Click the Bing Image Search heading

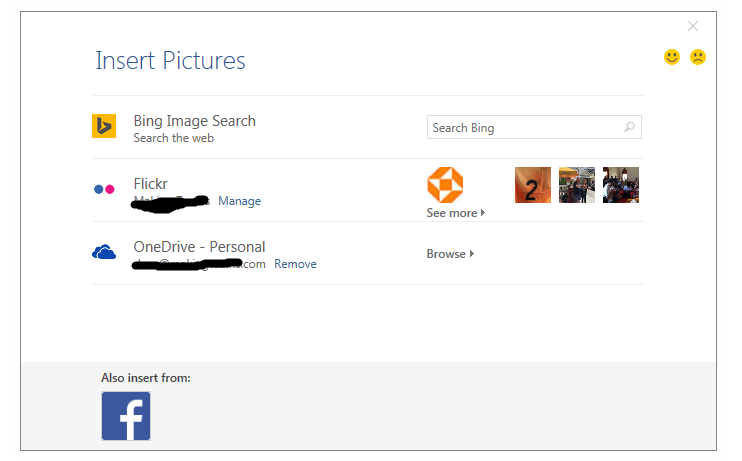194,121
